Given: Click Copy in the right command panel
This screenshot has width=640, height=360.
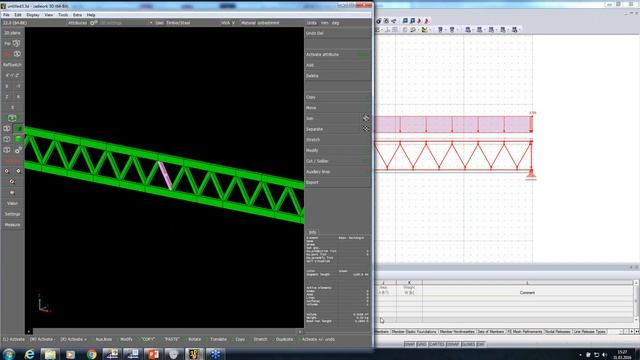Looking at the screenshot, I should coord(338,97).
